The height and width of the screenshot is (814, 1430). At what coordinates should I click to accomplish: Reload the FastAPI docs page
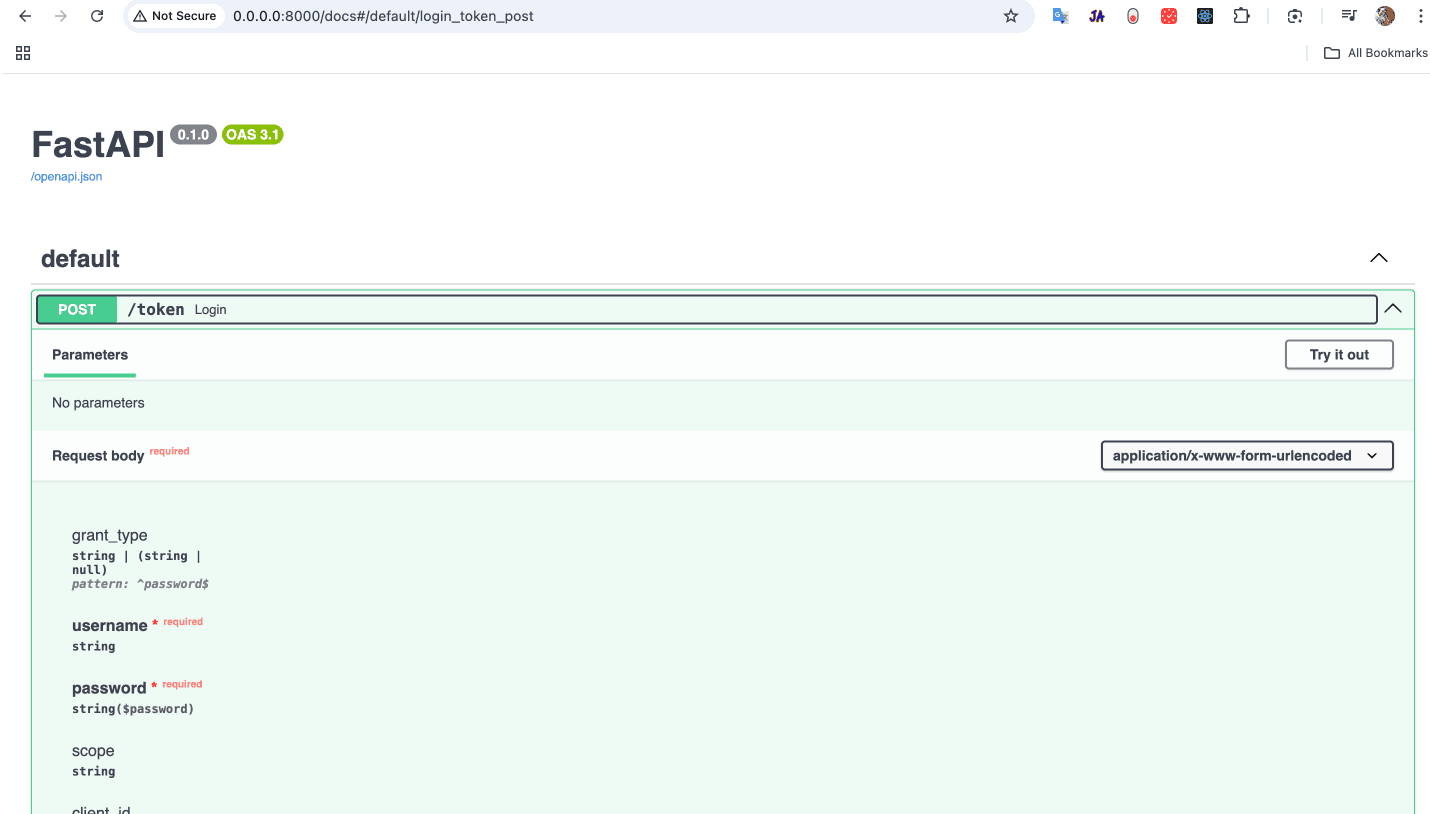(x=97, y=16)
